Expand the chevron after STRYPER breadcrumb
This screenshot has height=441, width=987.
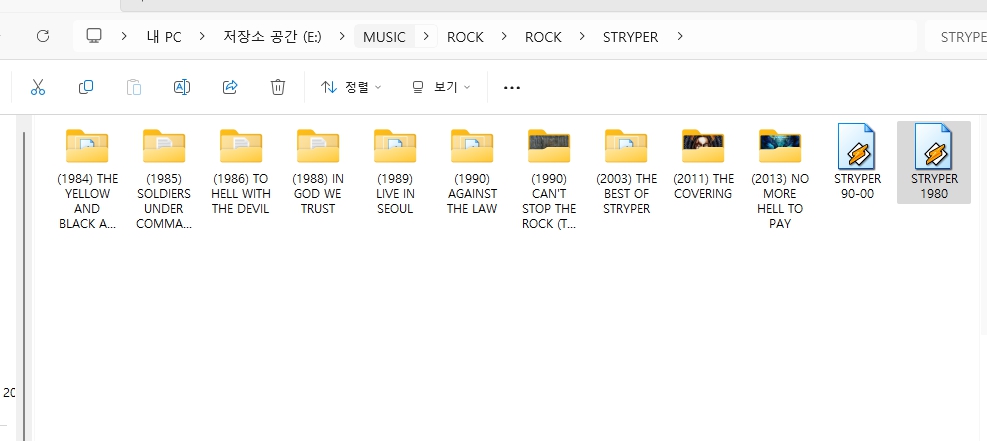pos(679,36)
